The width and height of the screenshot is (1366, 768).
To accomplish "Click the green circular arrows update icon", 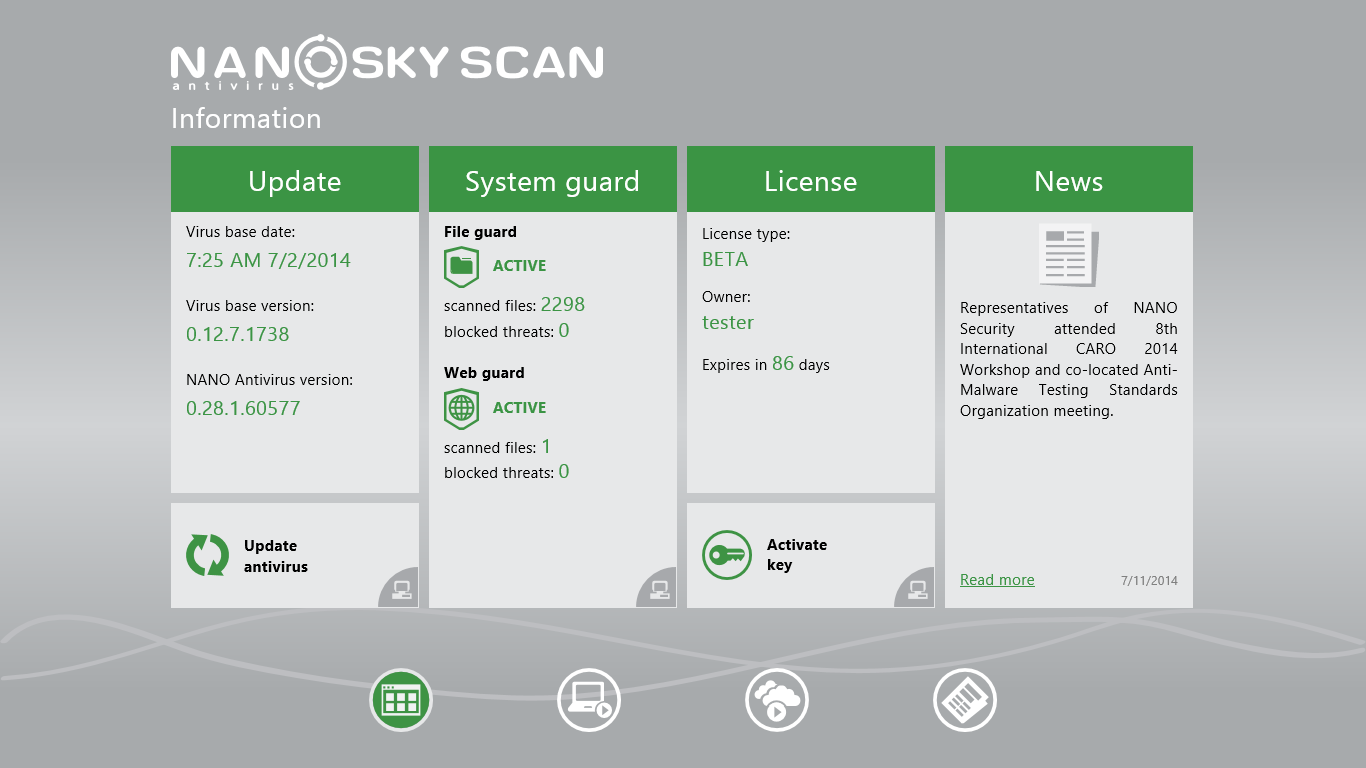I will 207,555.
